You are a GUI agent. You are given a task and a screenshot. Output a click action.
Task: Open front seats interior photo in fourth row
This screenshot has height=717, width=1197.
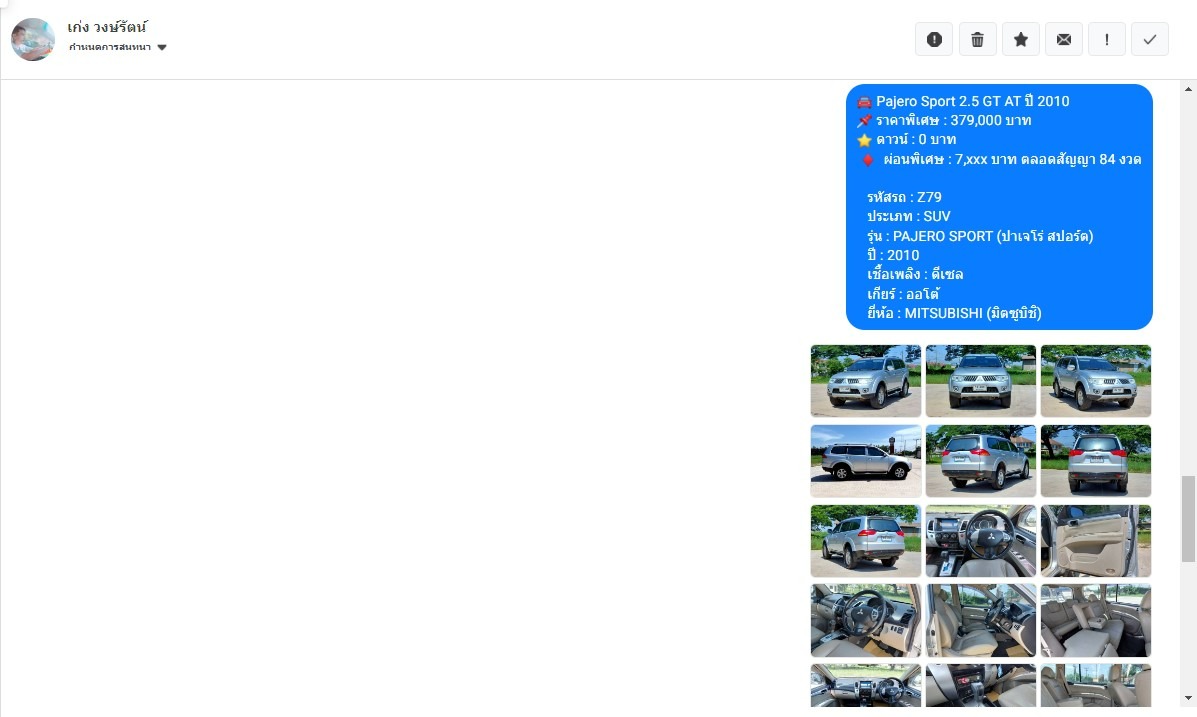[x=981, y=621]
